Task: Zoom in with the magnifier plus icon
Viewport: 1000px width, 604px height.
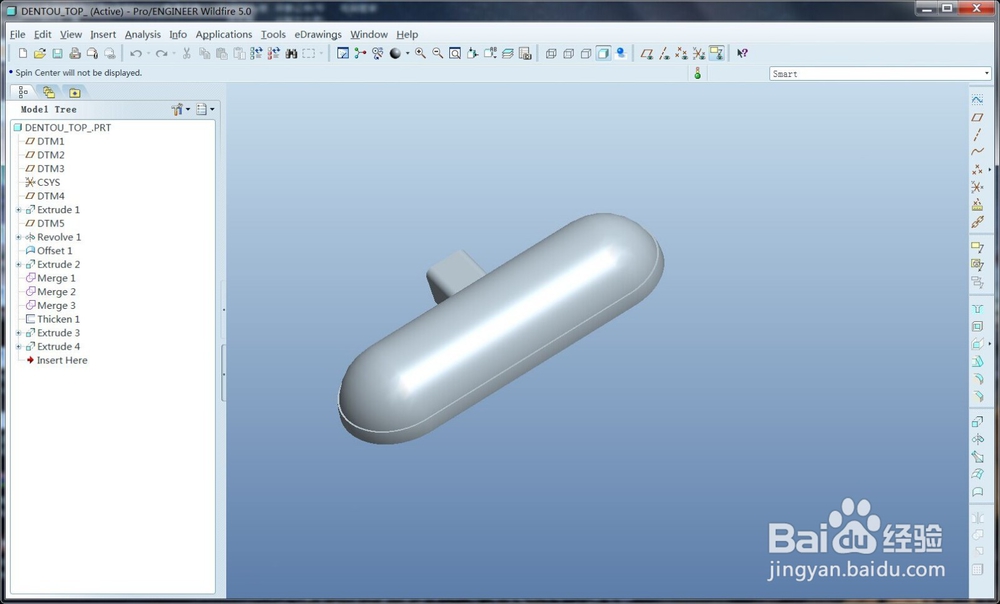Action: click(420, 54)
